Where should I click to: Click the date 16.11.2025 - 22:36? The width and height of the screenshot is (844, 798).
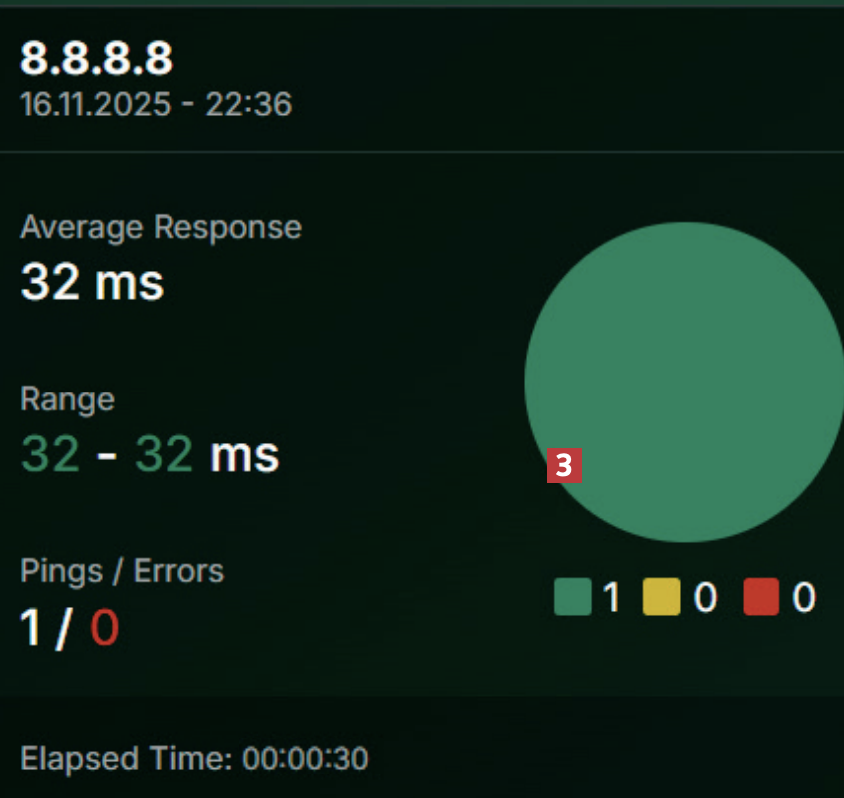tap(156, 104)
